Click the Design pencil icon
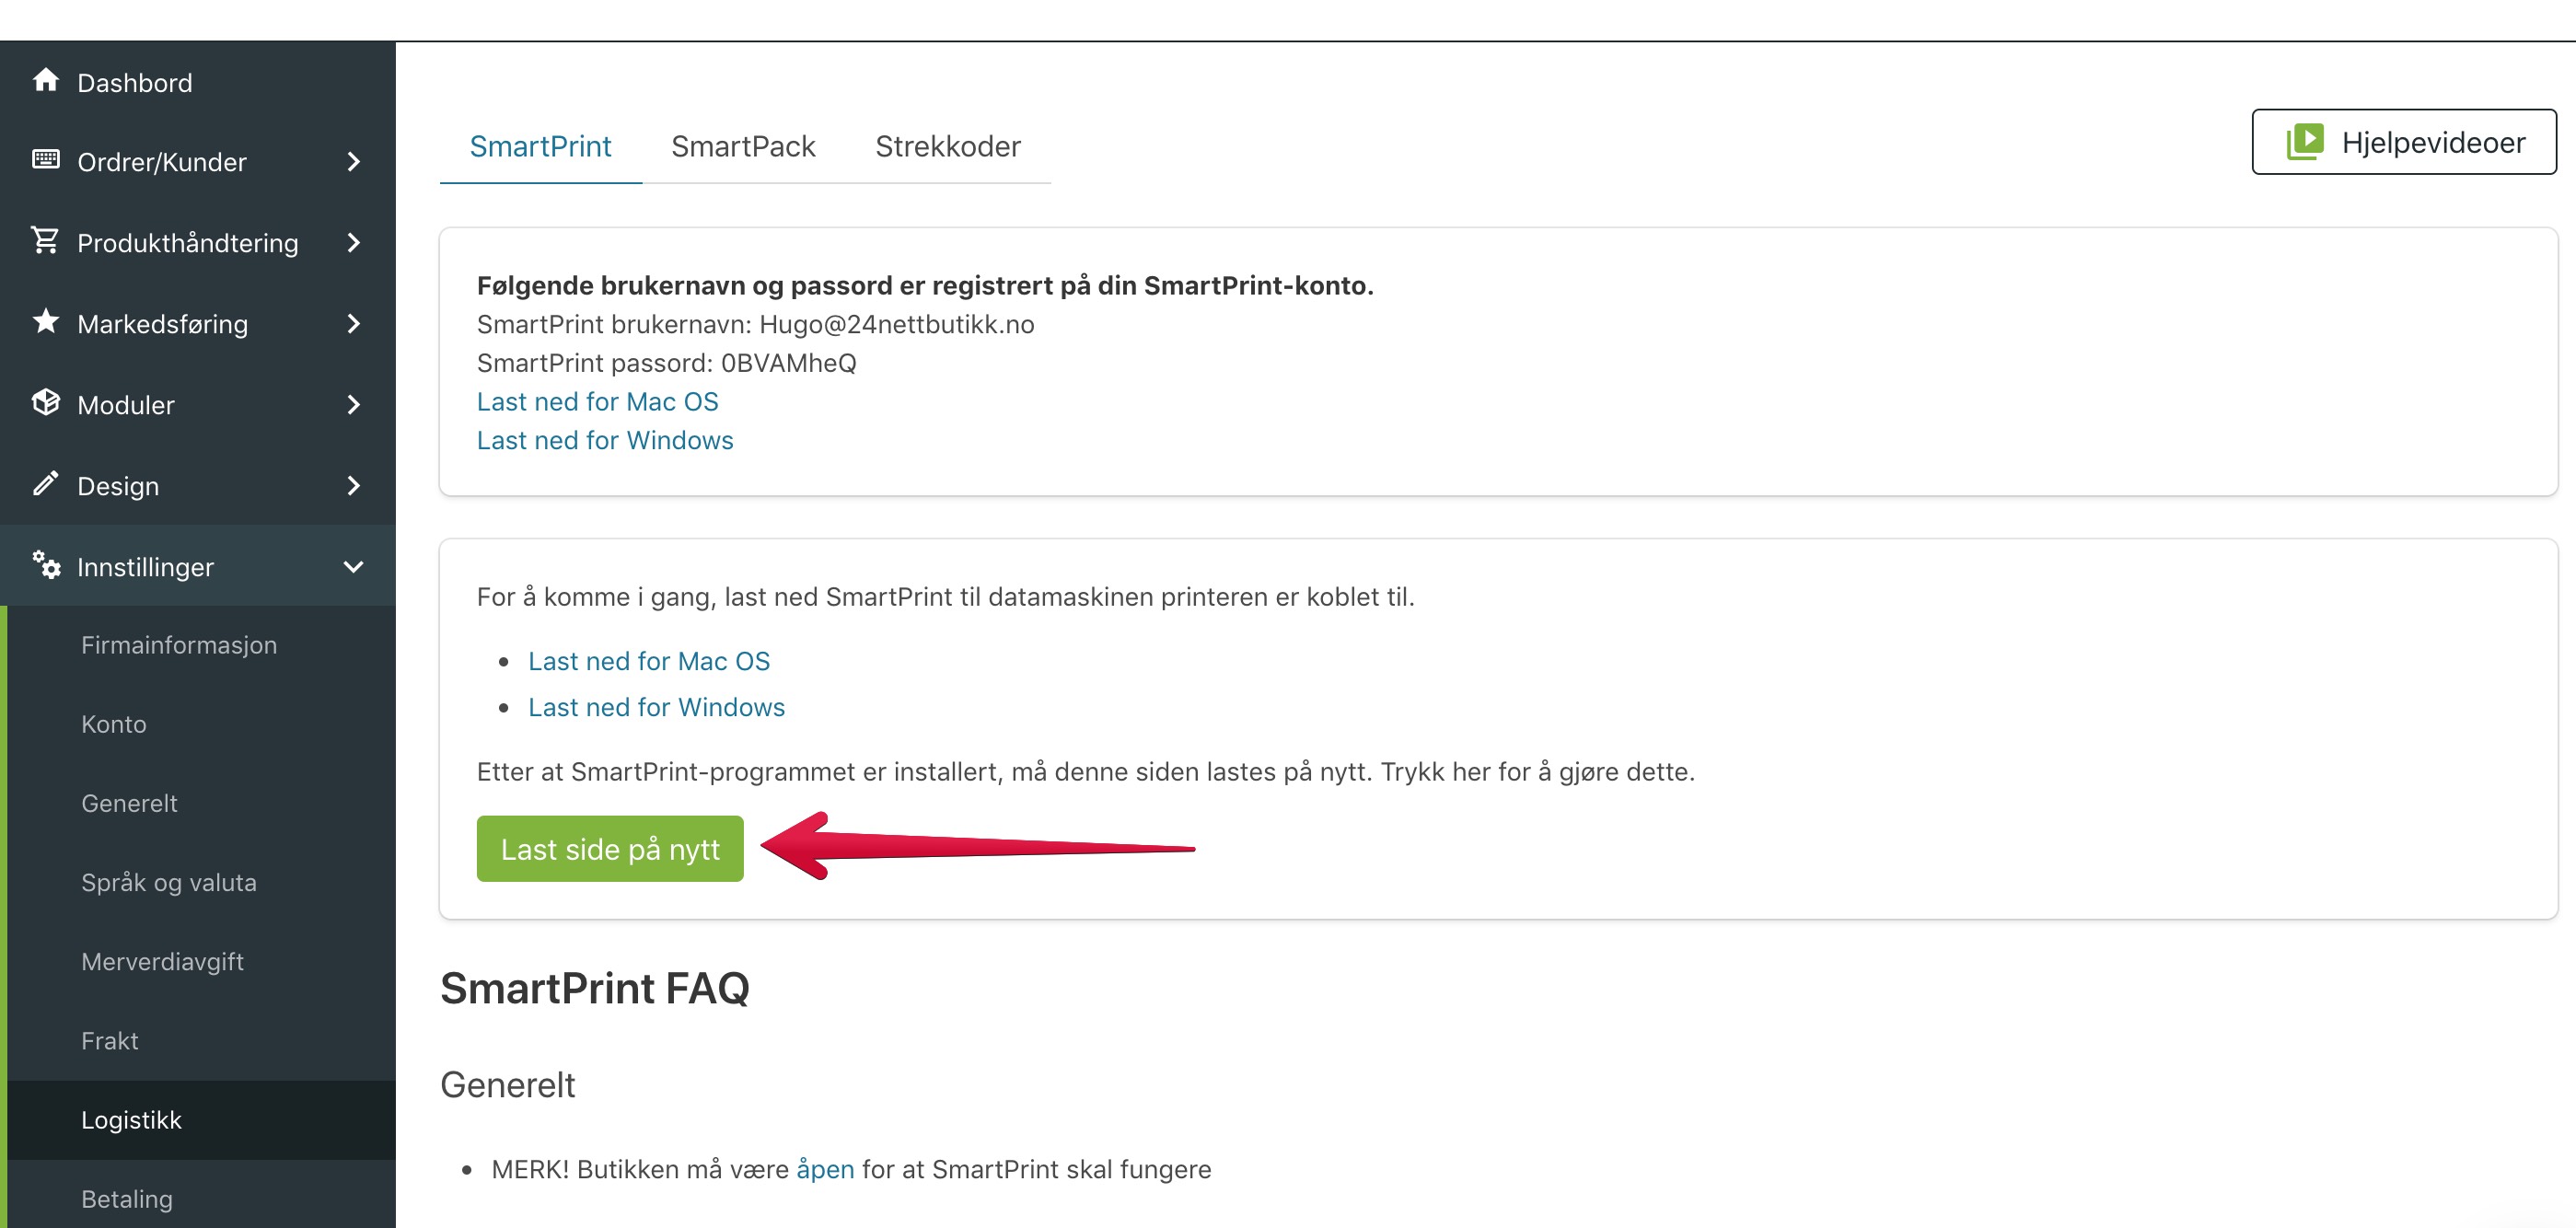Screen dimensions: 2576x1228 [45, 483]
